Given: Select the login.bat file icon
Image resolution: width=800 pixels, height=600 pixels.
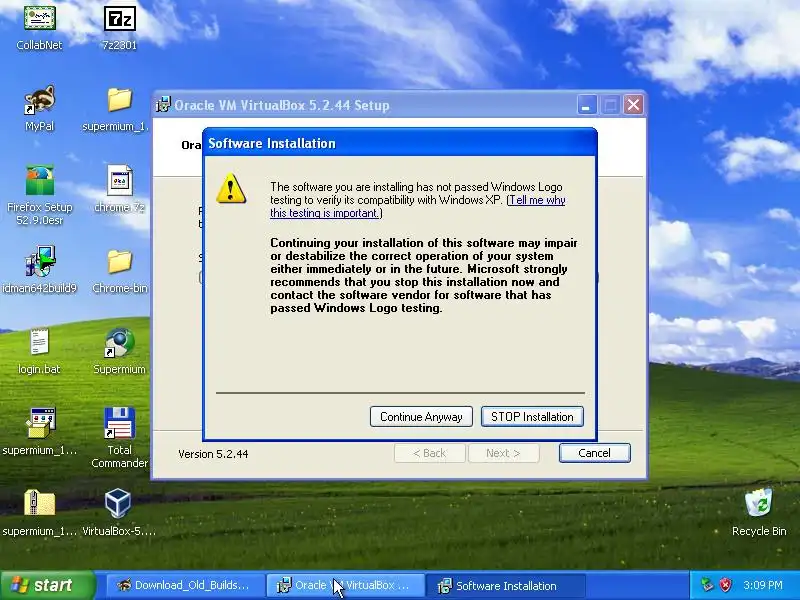Looking at the screenshot, I should (39, 342).
